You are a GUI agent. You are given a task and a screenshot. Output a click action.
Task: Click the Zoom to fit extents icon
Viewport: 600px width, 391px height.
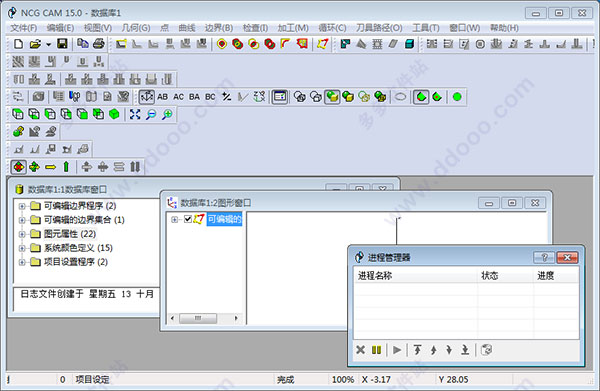coord(135,114)
